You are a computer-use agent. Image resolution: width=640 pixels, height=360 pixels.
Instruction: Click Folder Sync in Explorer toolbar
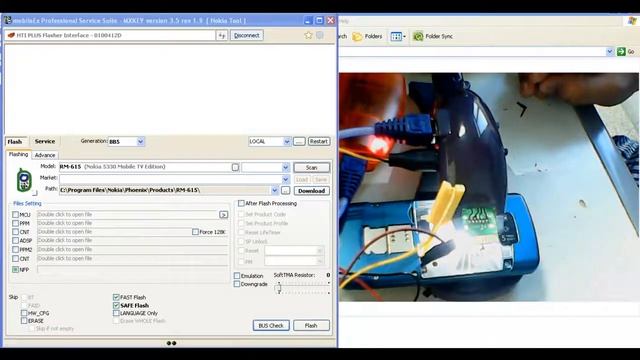coord(433,36)
